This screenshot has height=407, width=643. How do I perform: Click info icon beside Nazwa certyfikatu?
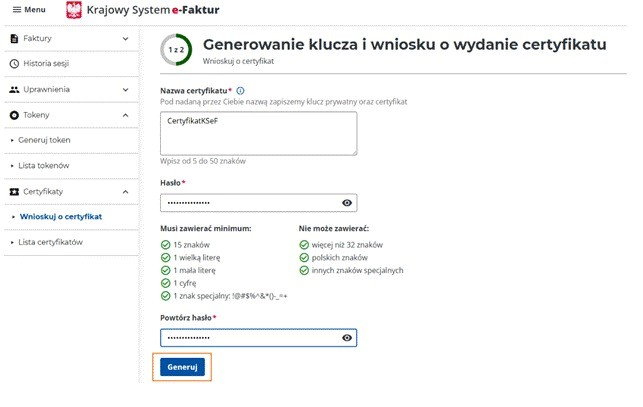[x=240, y=90]
